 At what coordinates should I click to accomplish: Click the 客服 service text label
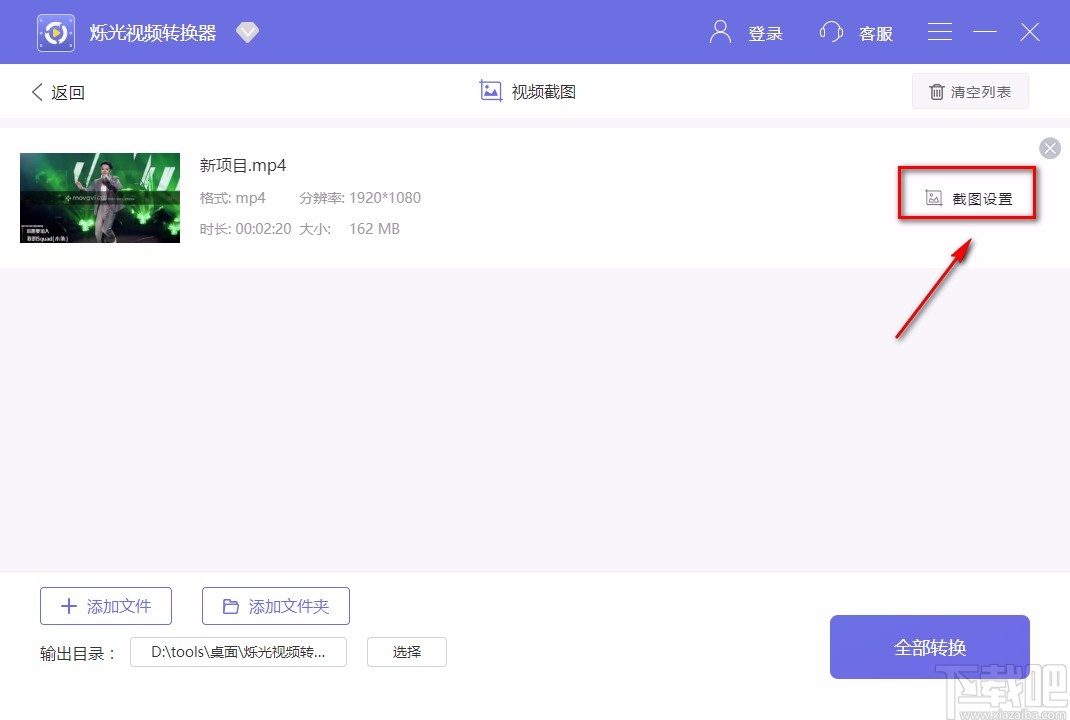tap(876, 33)
